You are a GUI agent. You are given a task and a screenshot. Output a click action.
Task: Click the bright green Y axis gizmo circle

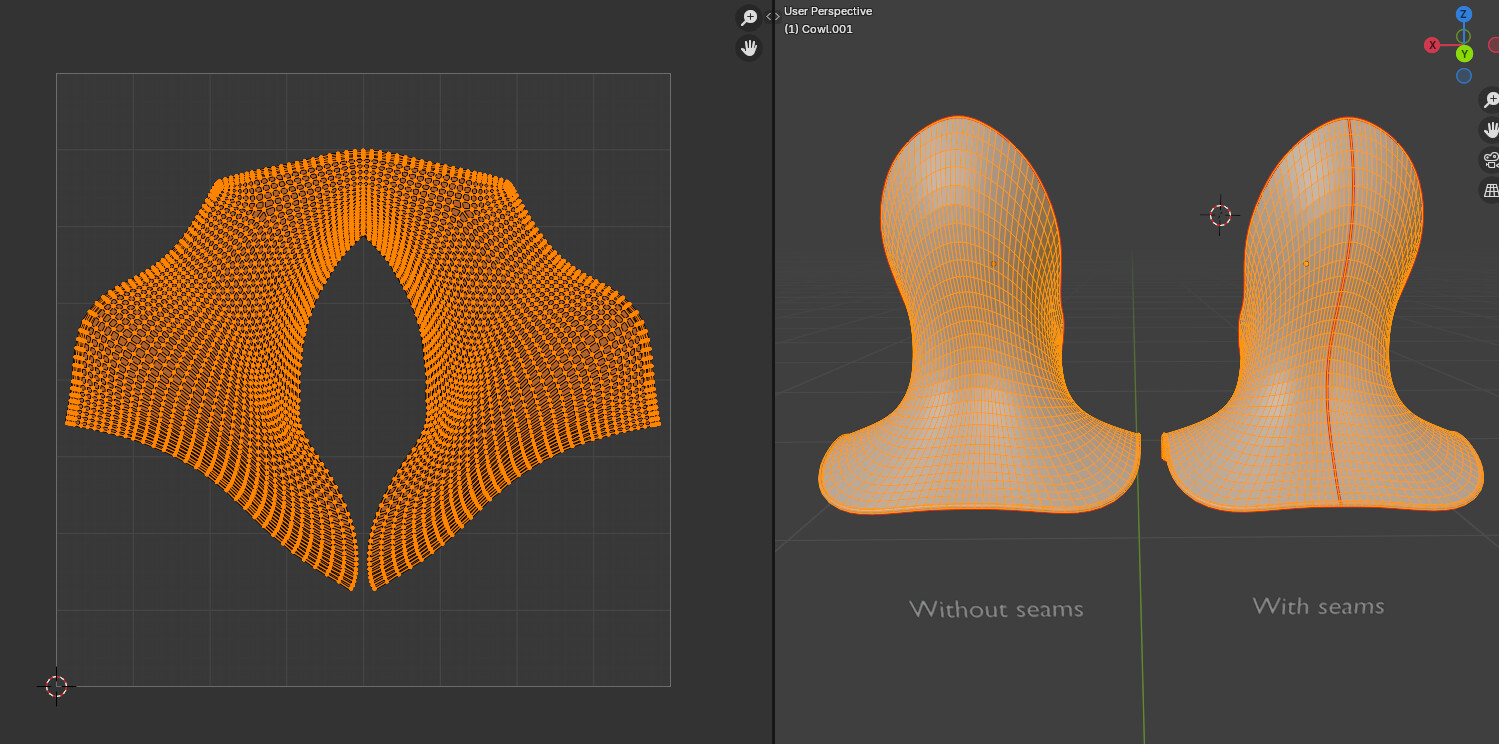[x=1464, y=53]
